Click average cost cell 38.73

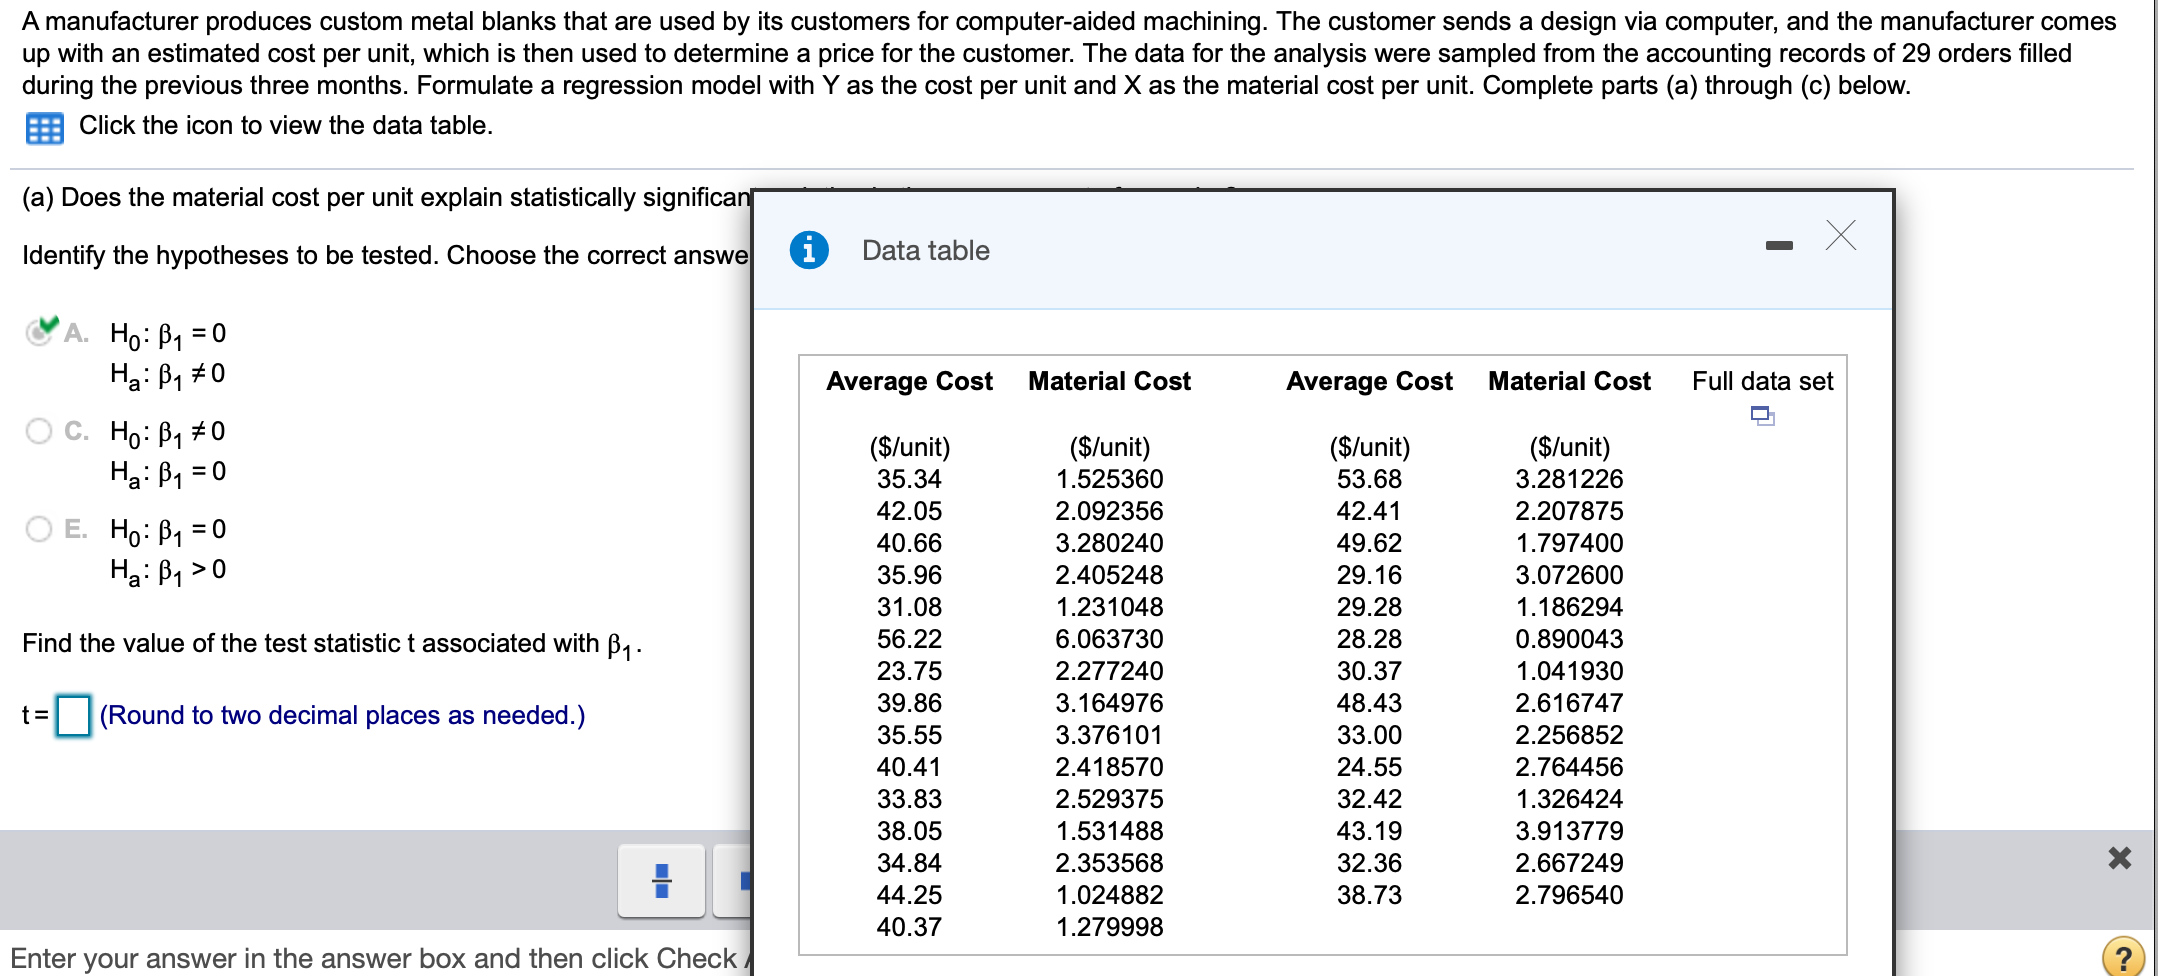click(x=1369, y=895)
